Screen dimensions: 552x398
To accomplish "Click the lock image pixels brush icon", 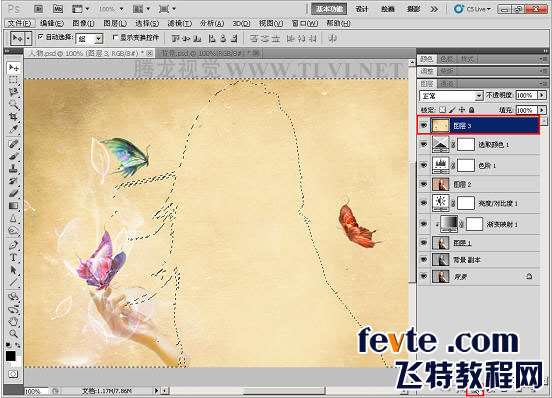I will pos(452,110).
